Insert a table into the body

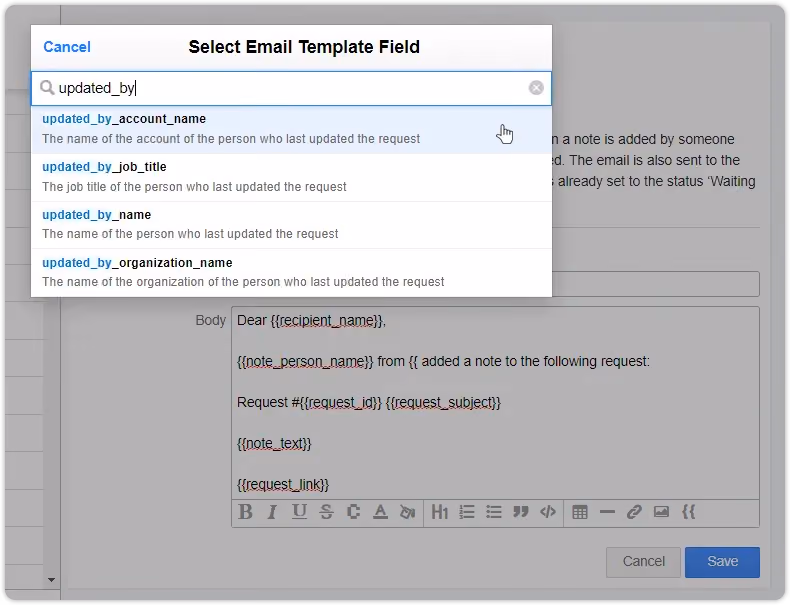[x=580, y=512]
